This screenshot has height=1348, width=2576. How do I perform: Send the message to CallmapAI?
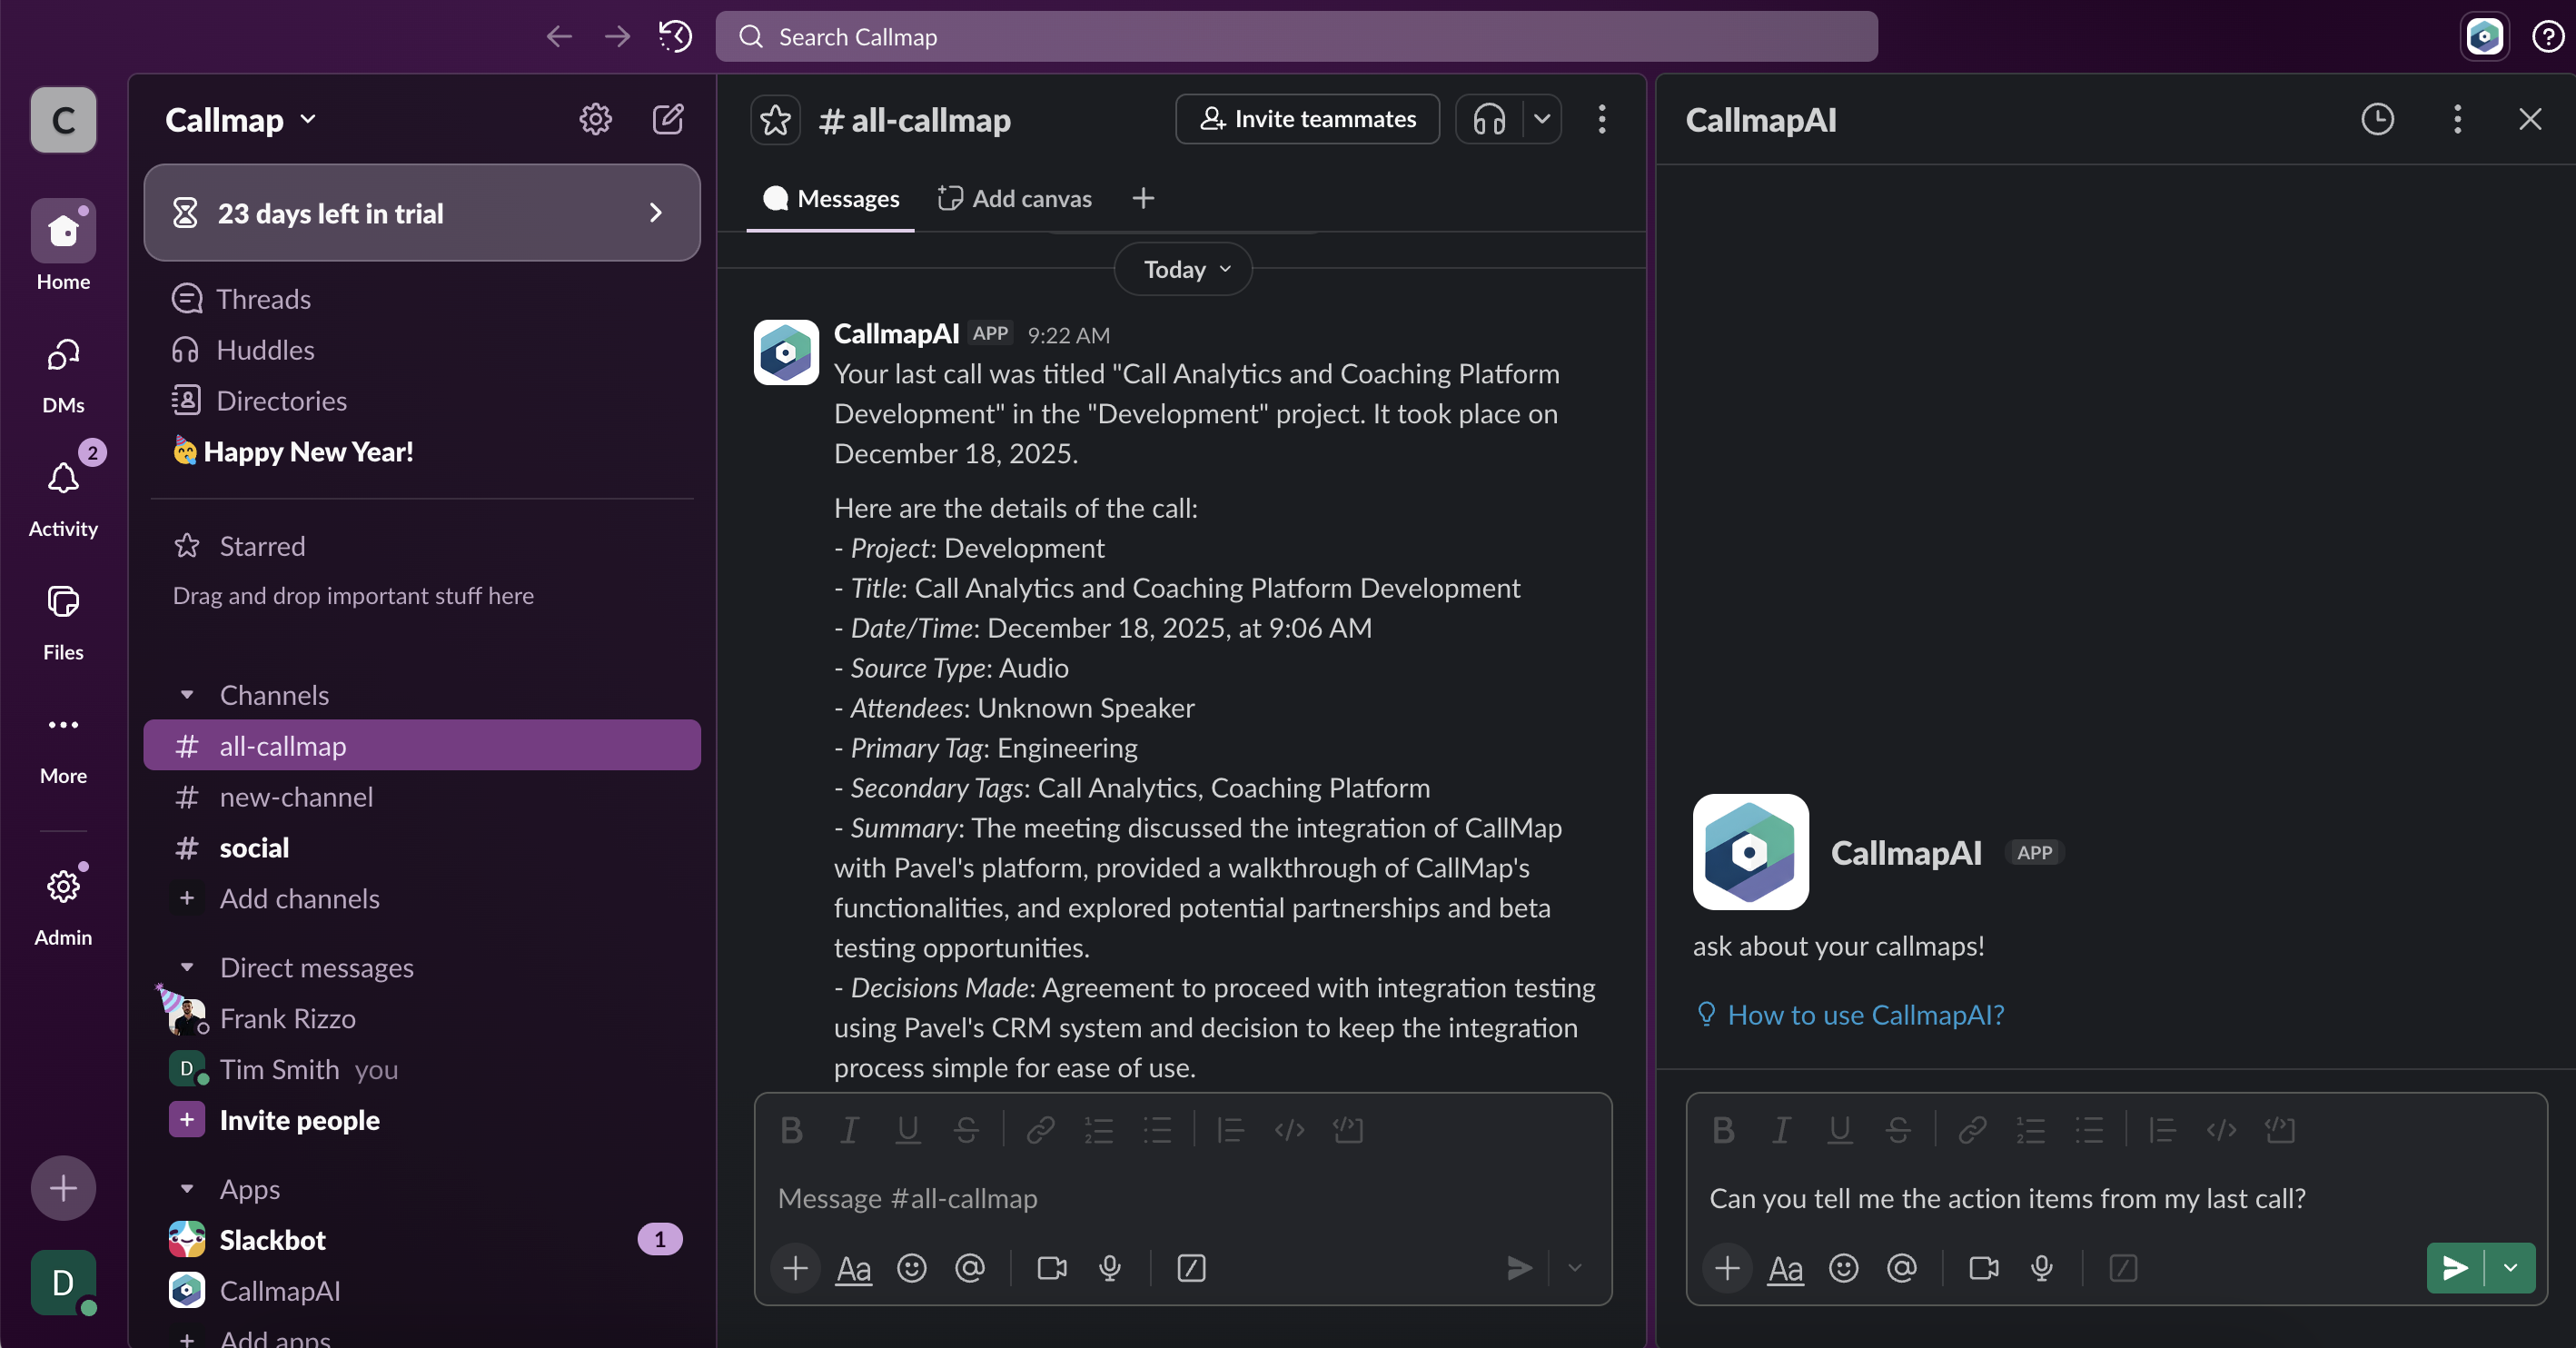coord(2455,1268)
